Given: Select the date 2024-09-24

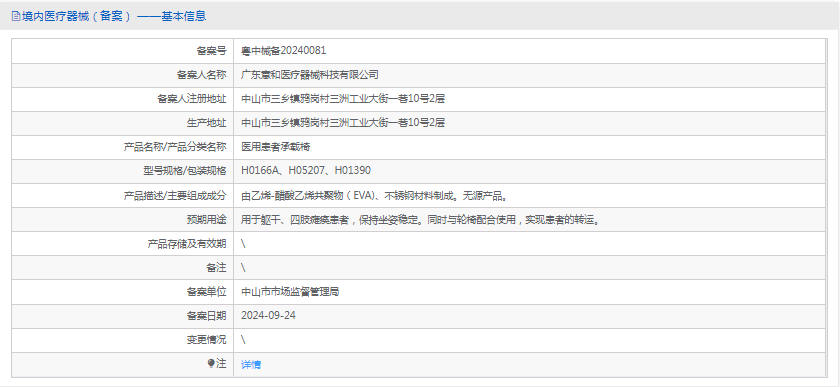Looking at the screenshot, I should [268, 316].
